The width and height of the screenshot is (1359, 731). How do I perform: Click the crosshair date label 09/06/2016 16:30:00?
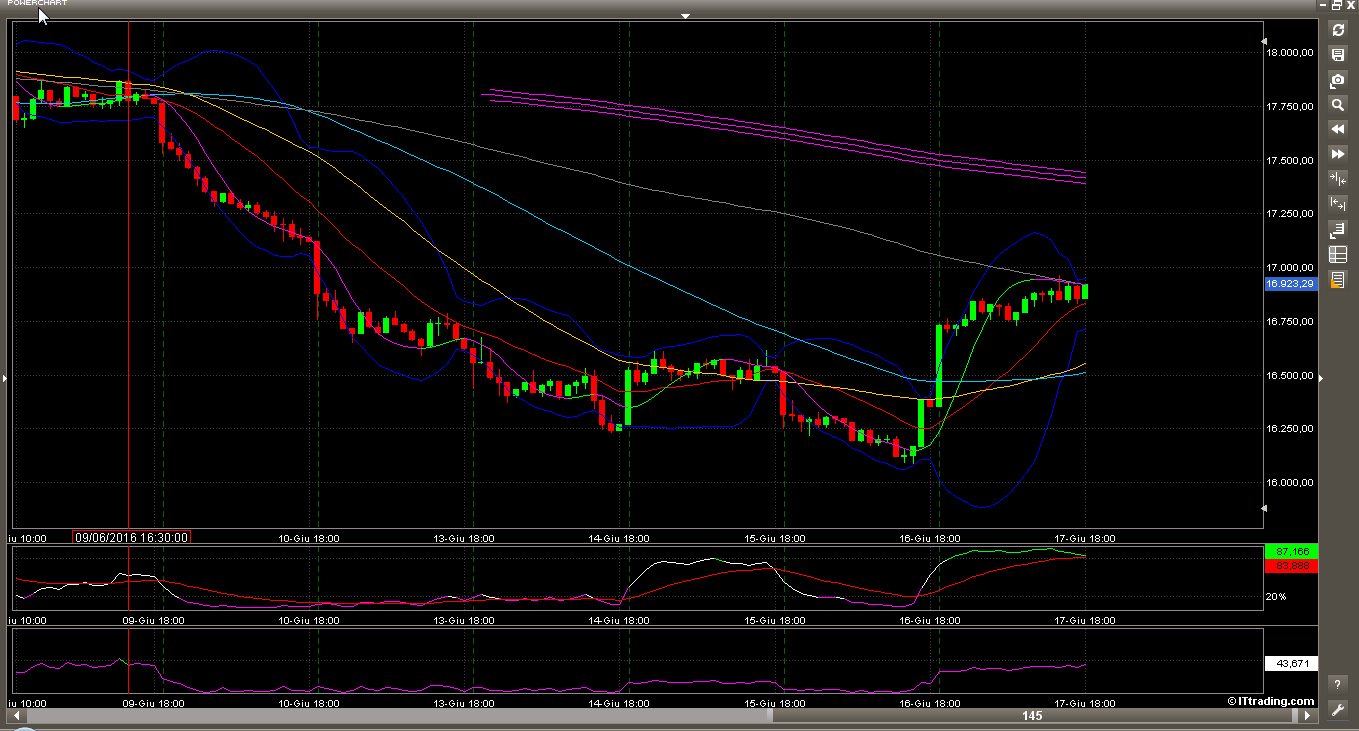(131, 537)
